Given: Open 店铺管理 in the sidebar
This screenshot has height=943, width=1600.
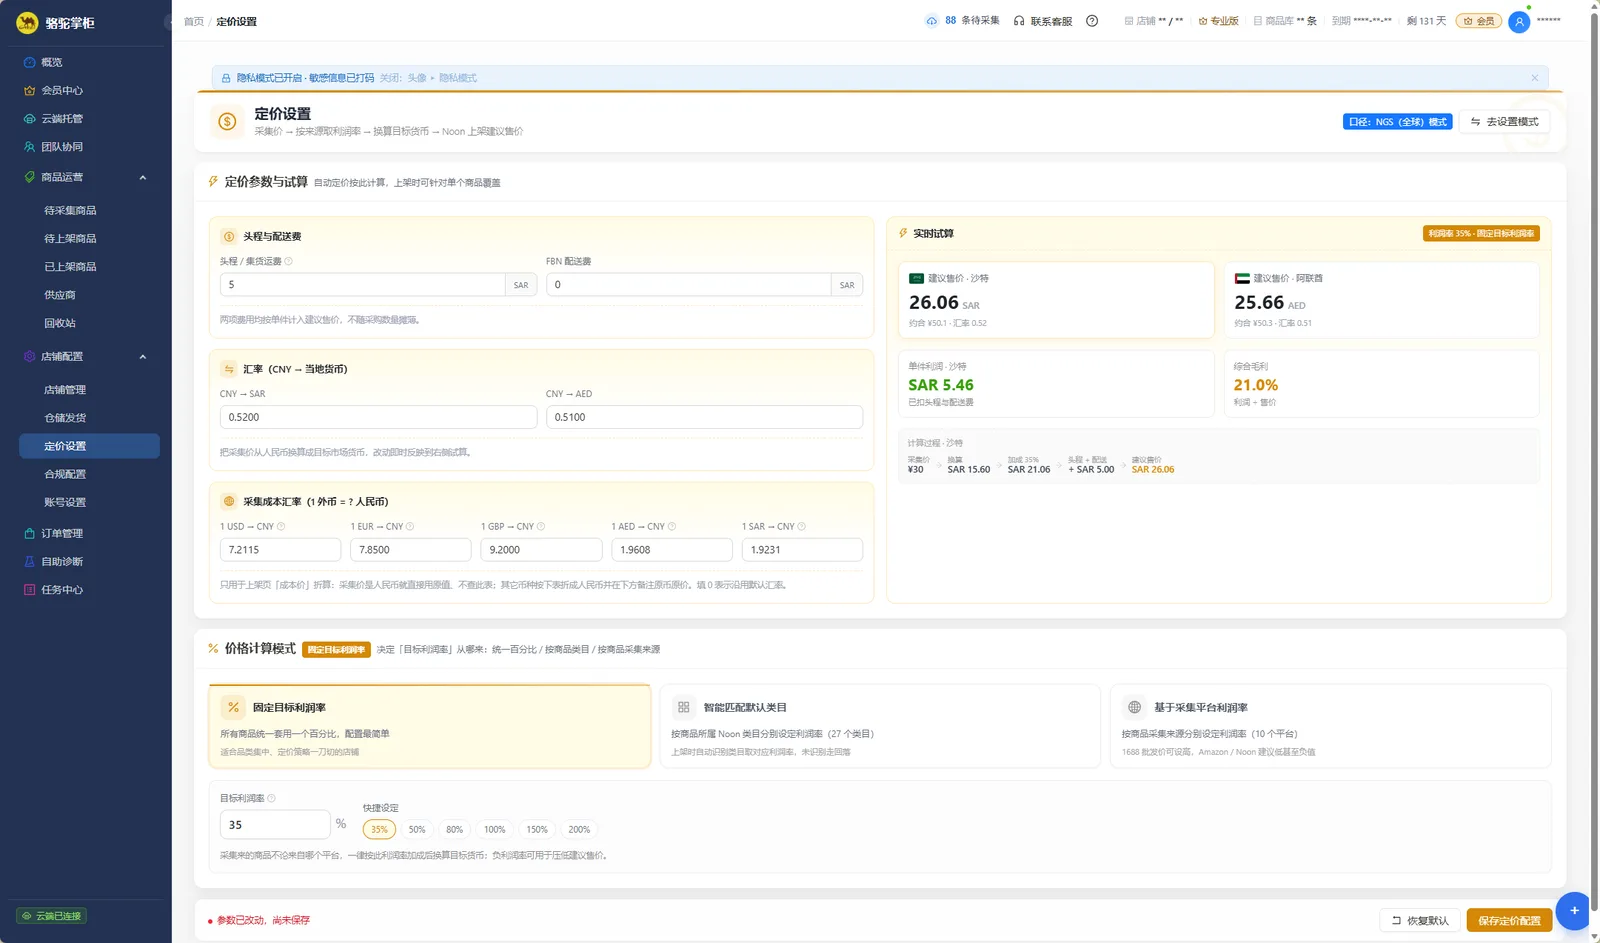Looking at the screenshot, I should point(65,390).
